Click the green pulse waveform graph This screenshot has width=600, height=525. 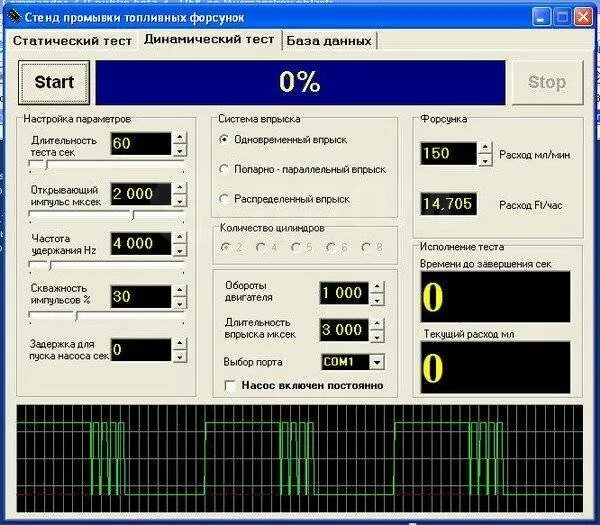click(300, 458)
